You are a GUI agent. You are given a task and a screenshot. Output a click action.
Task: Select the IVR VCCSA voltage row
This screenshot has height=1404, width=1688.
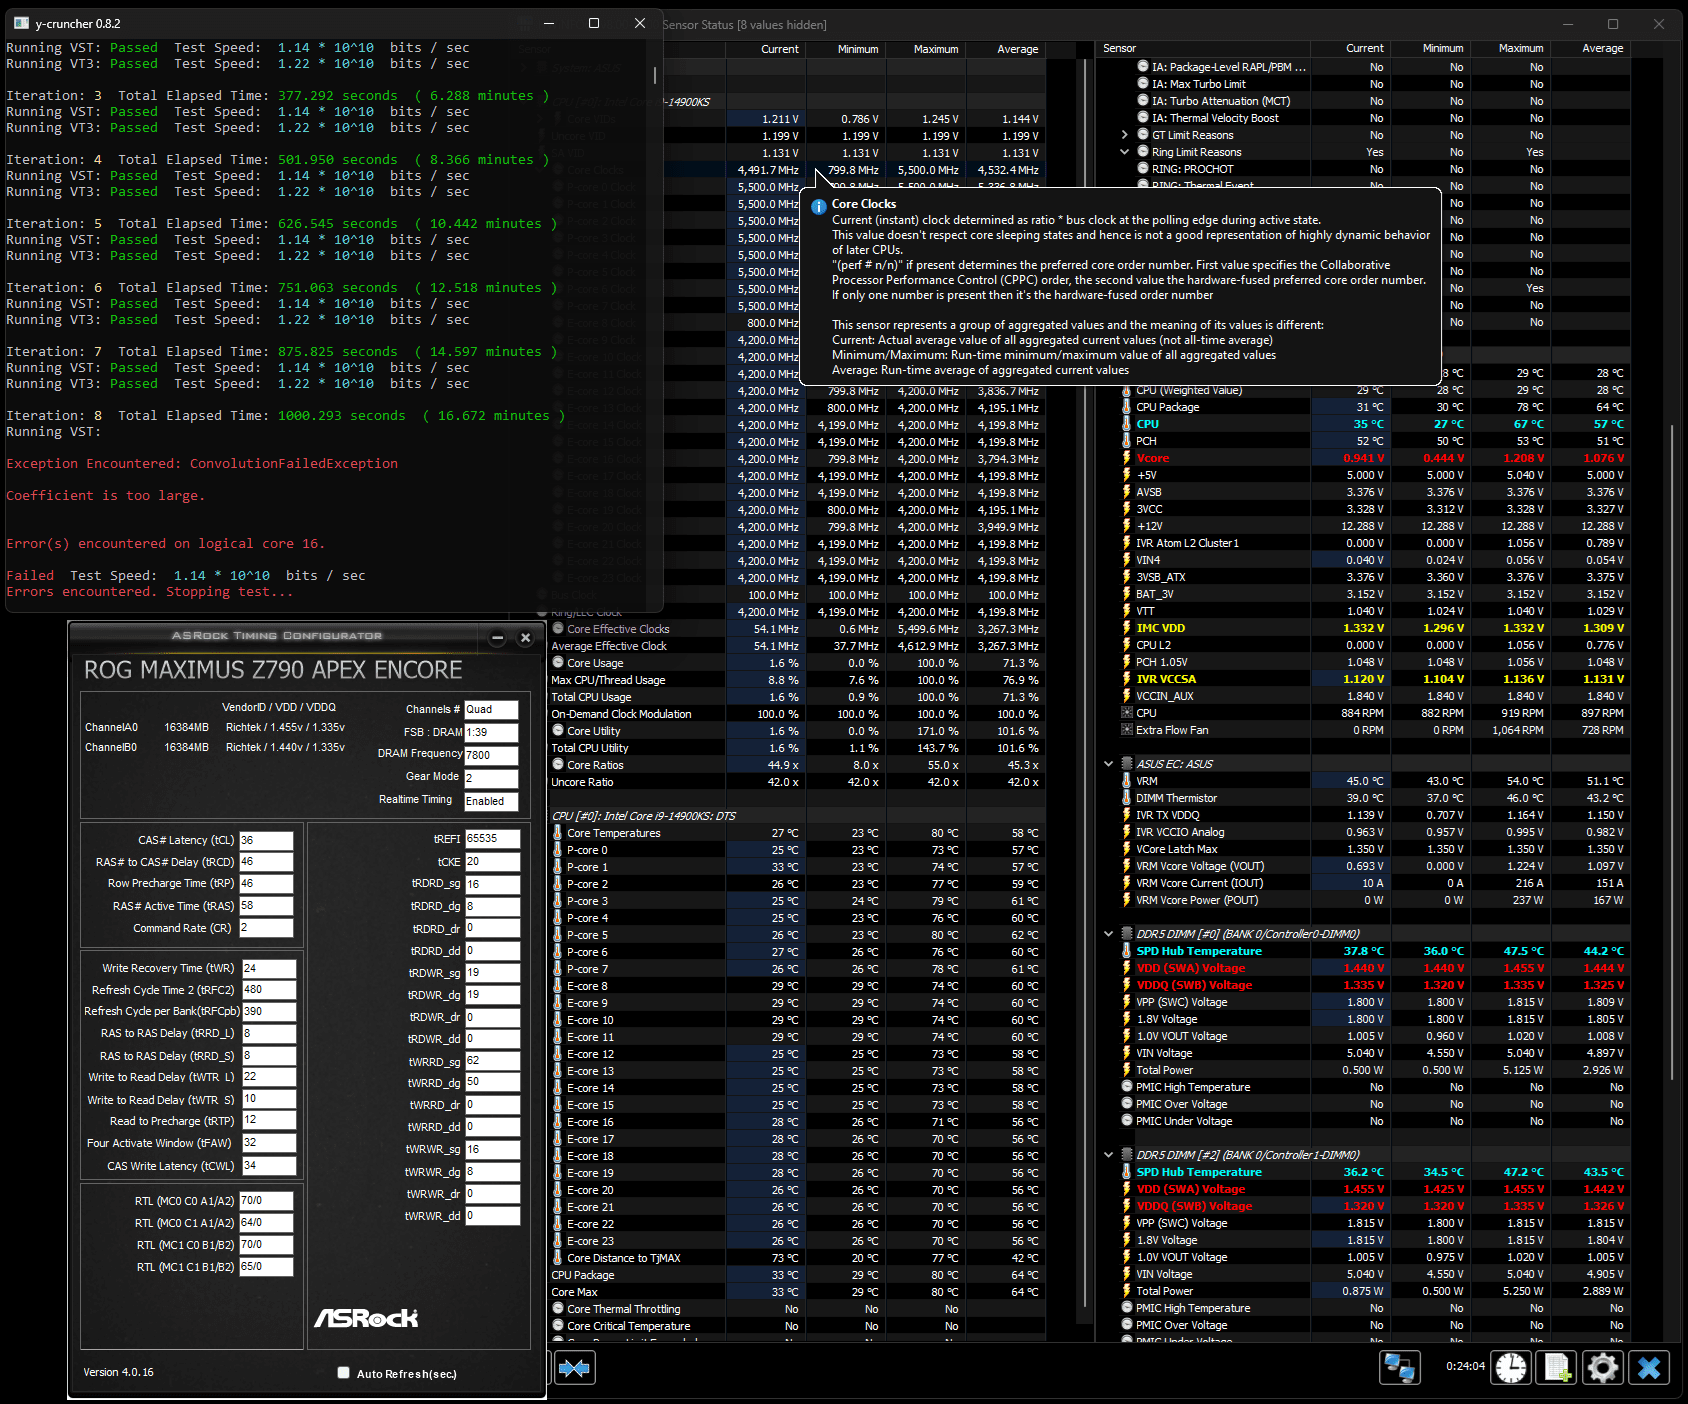(x=1375, y=679)
